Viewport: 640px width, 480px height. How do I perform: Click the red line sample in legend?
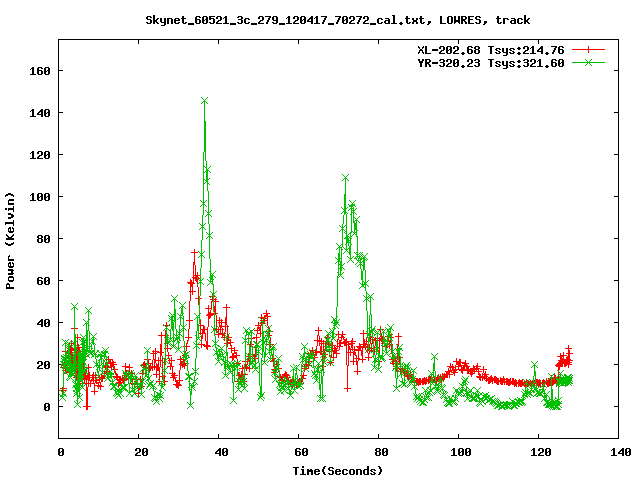pos(588,50)
